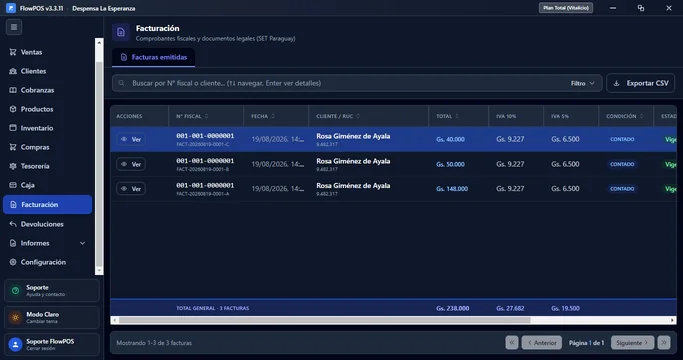Click the Anterior page button

tap(542, 343)
